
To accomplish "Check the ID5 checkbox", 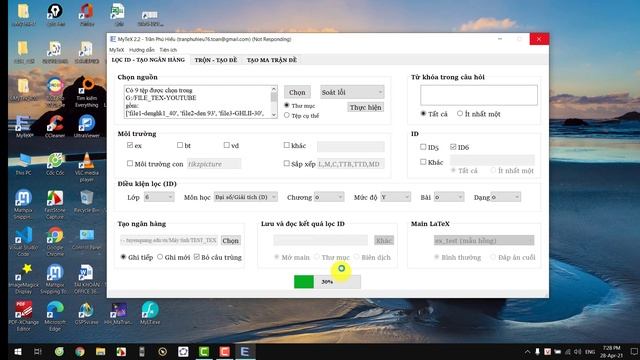I will 423,147.
